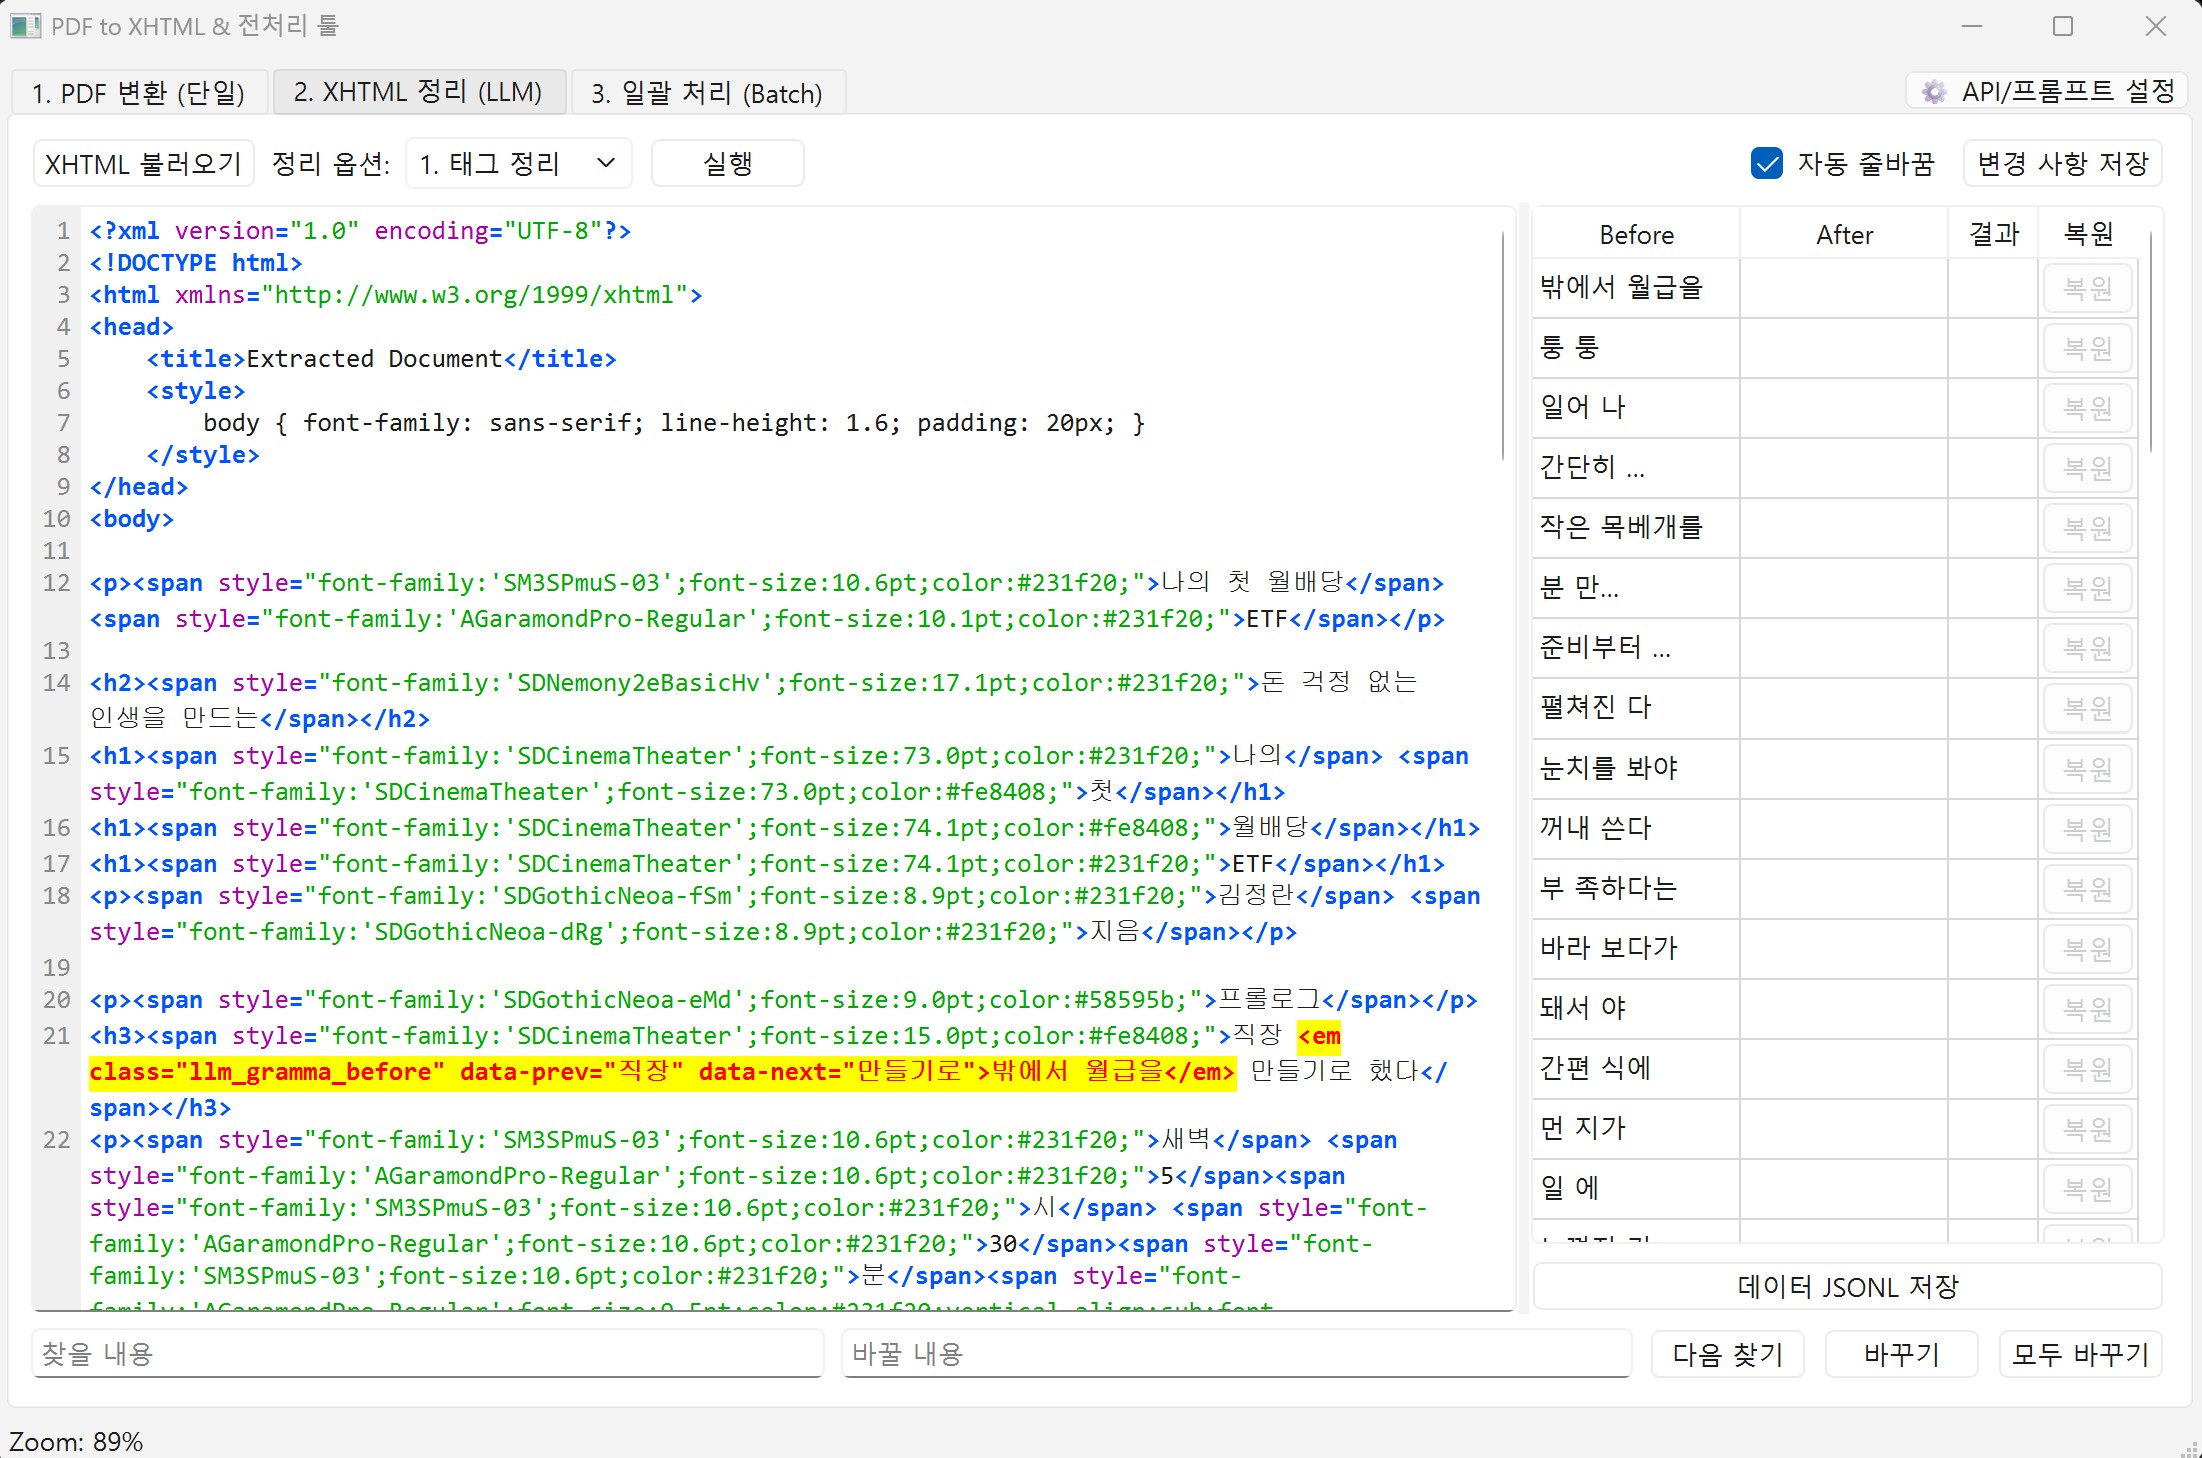Click the XHTML 불러오기 button

click(x=143, y=164)
